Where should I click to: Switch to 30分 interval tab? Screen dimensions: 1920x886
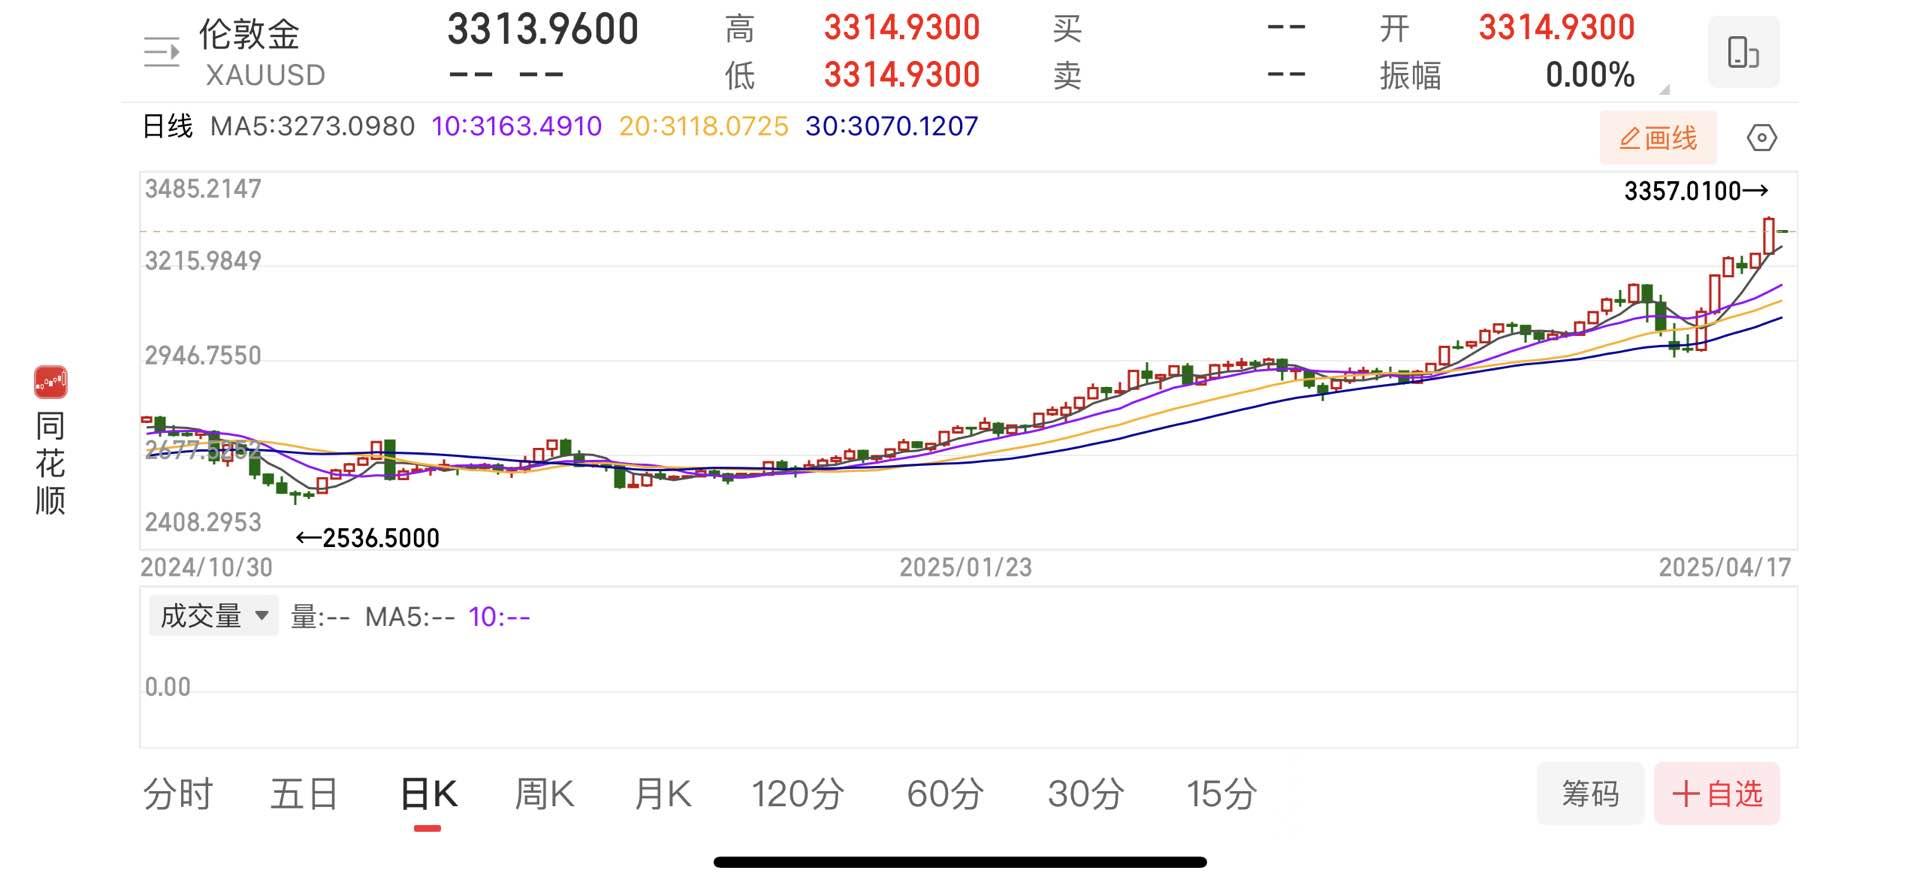(x=1086, y=794)
